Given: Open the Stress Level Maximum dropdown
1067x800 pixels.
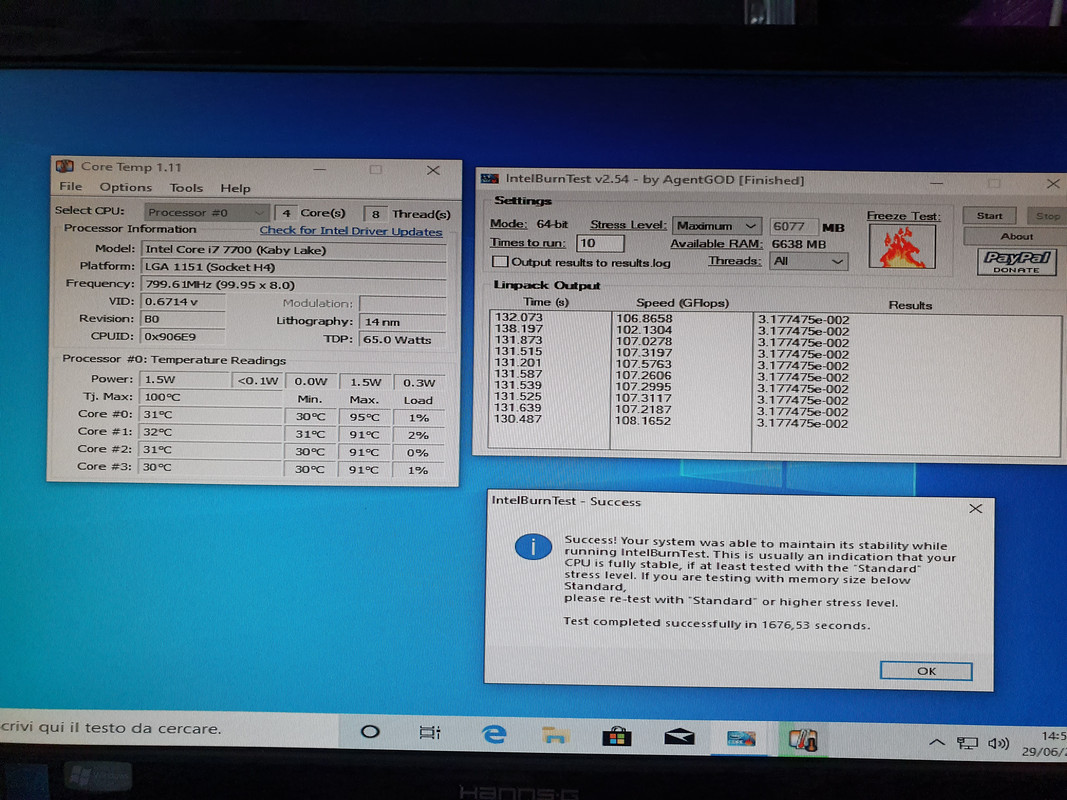Looking at the screenshot, I should [716, 225].
